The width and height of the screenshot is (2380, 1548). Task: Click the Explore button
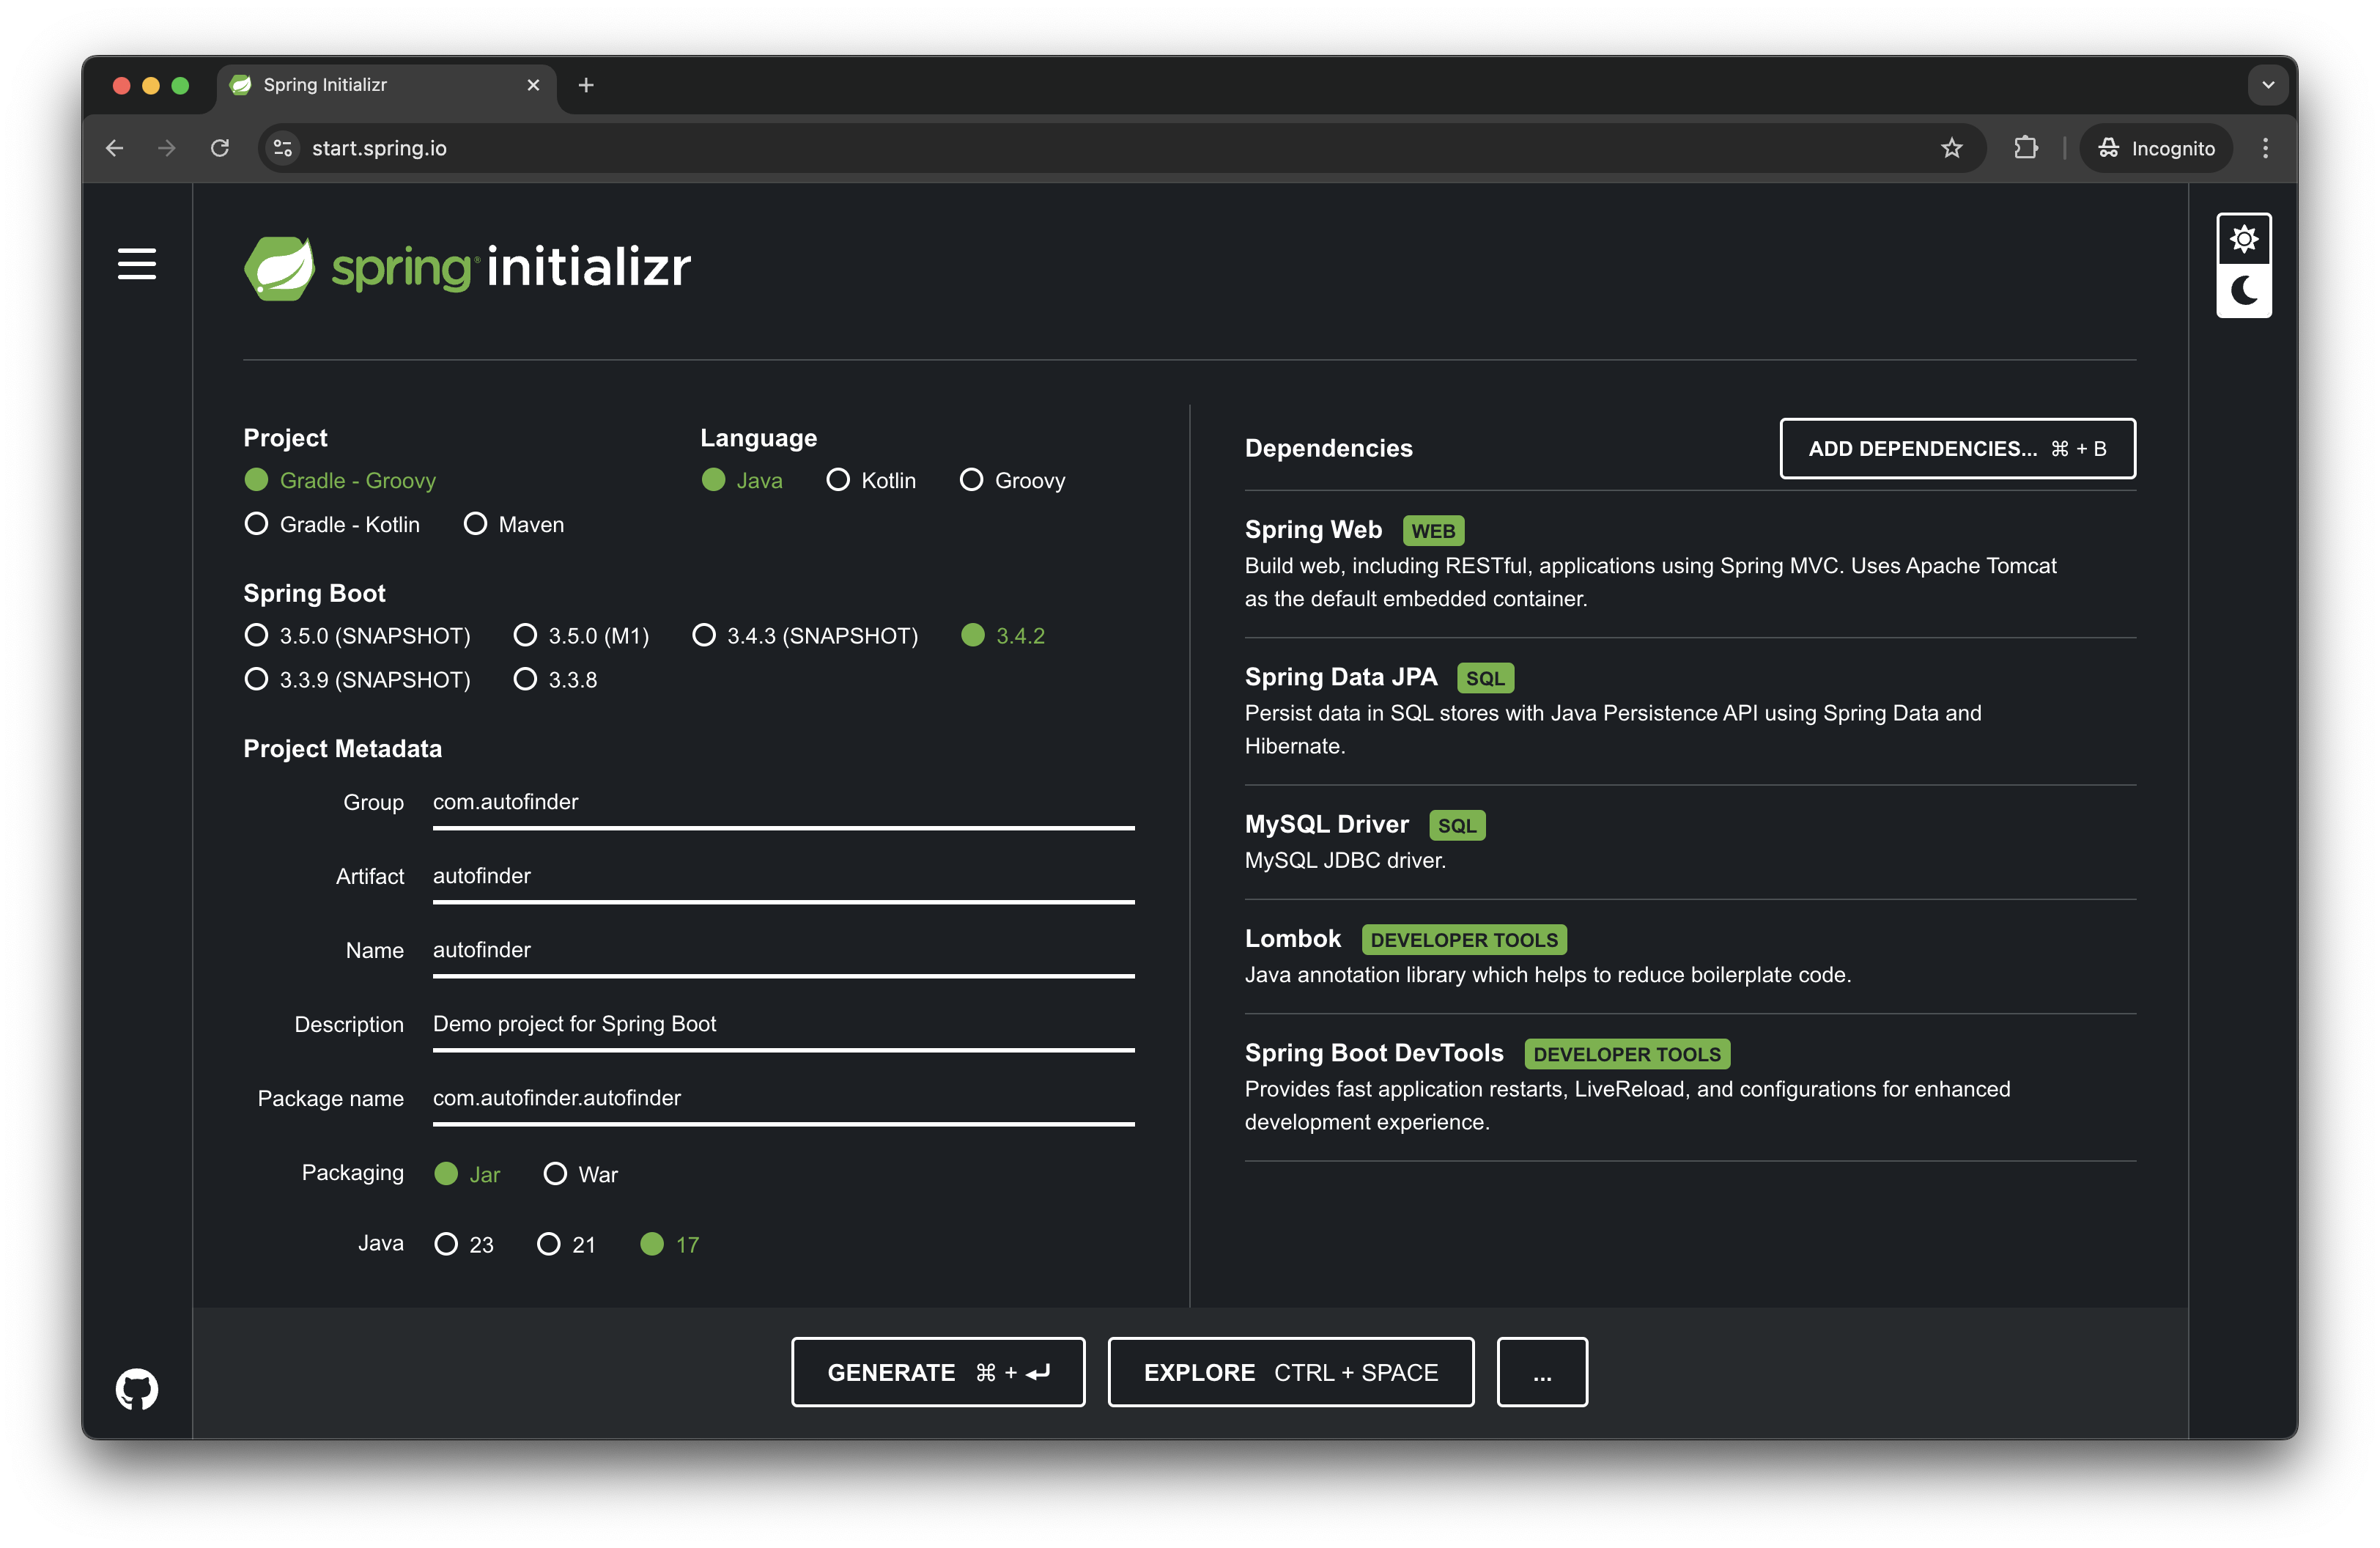coord(1291,1372)
